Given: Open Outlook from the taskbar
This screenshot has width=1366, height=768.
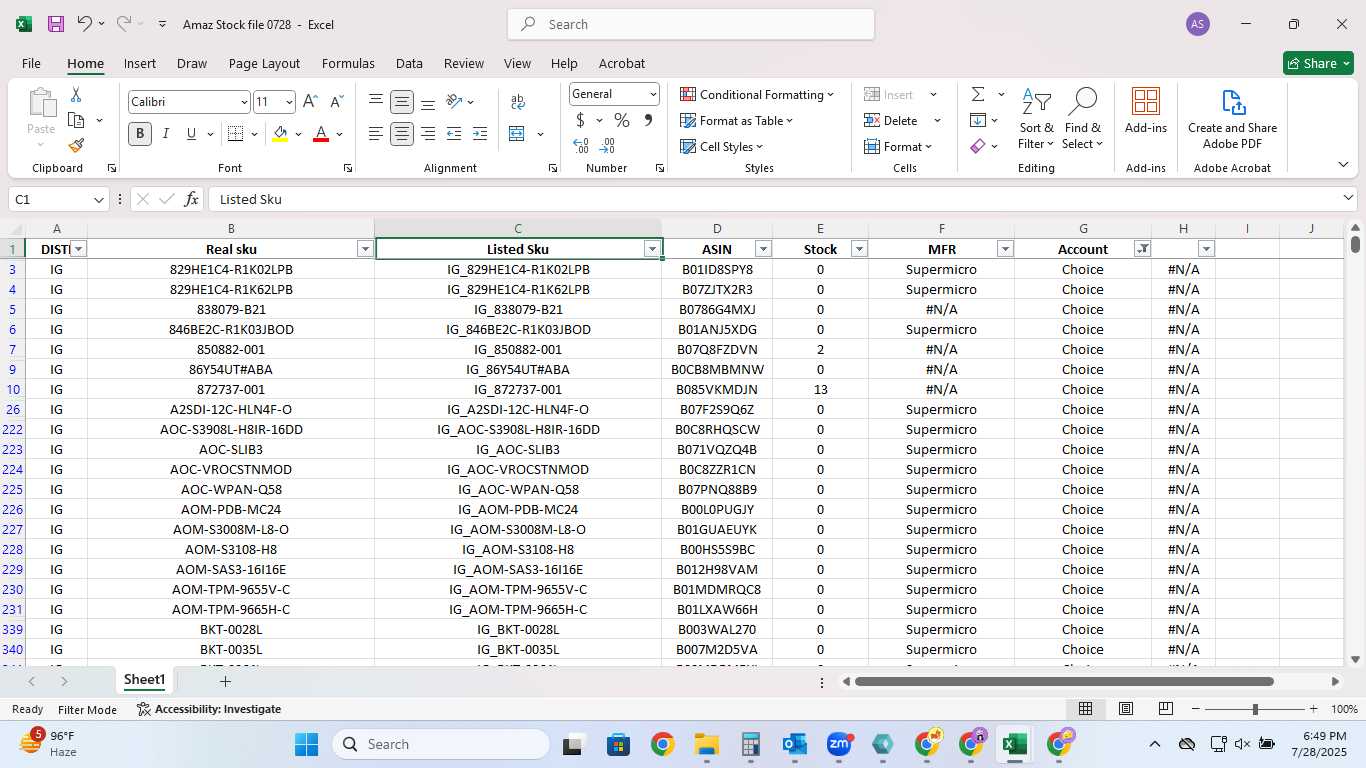Looking at the screenshot, I should pos(795,744).
